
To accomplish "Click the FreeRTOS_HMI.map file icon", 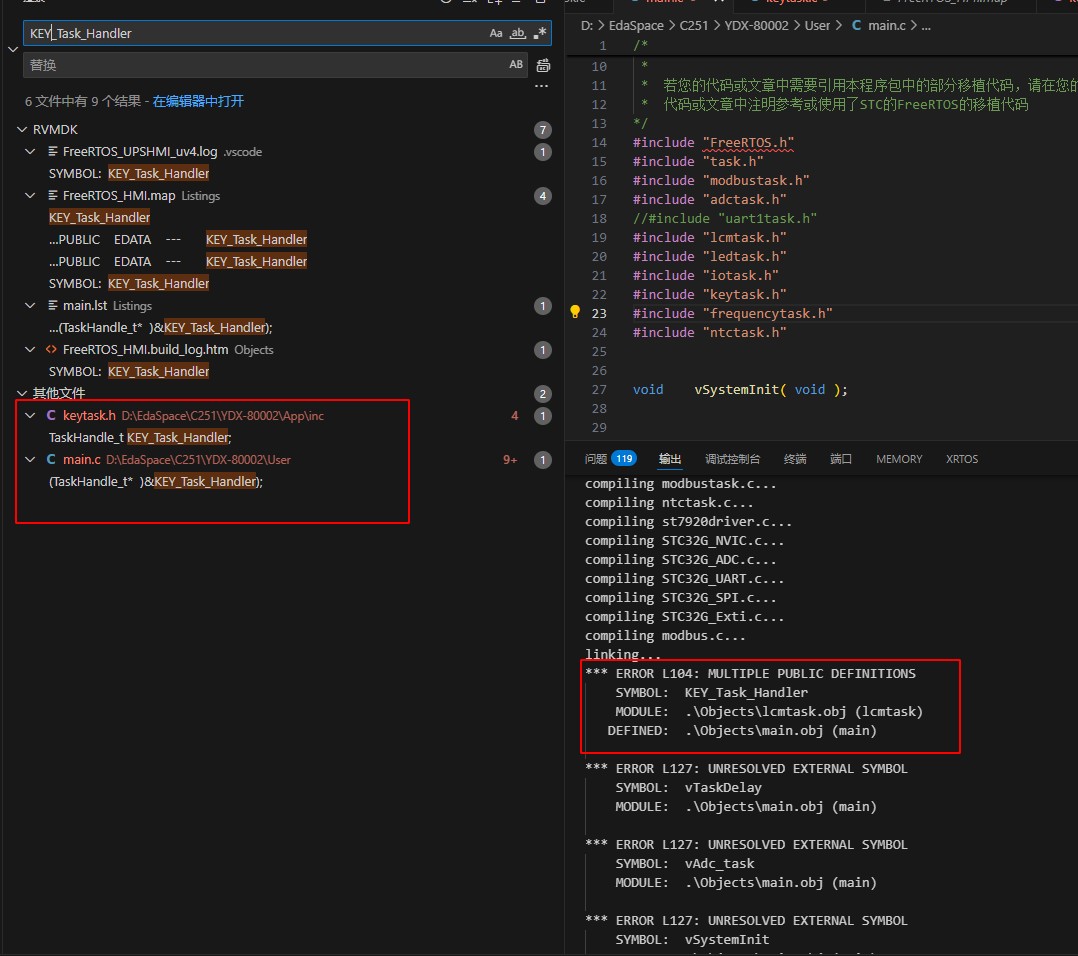I will point(53,195).
